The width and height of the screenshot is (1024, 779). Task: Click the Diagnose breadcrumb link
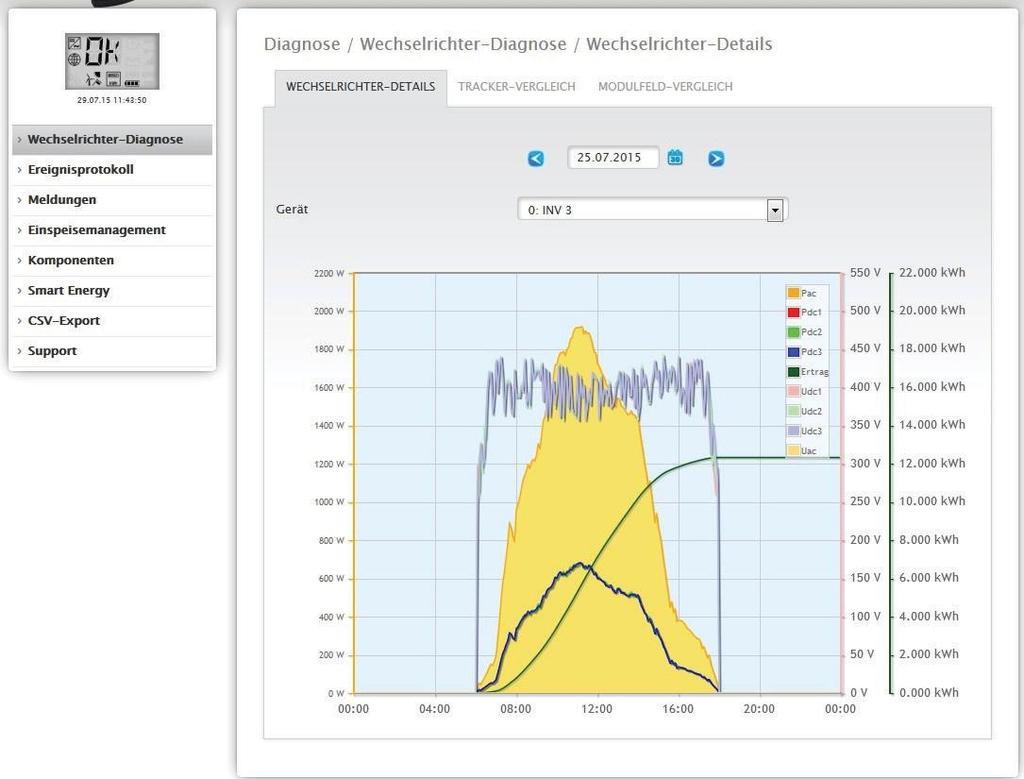pos(302,44)
